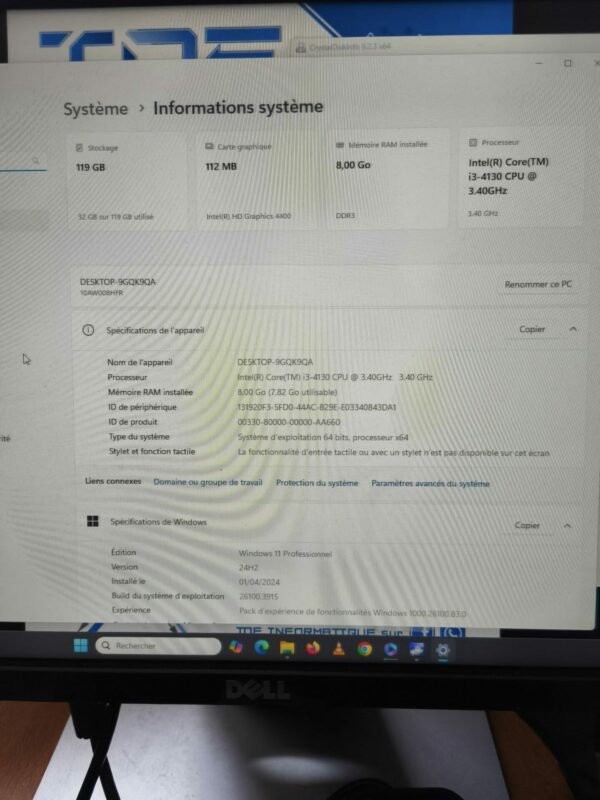The image size is (600, 800).
Task: Click the ID de produit value 00330-80000-00000-AA660
Action: [289, 422]
